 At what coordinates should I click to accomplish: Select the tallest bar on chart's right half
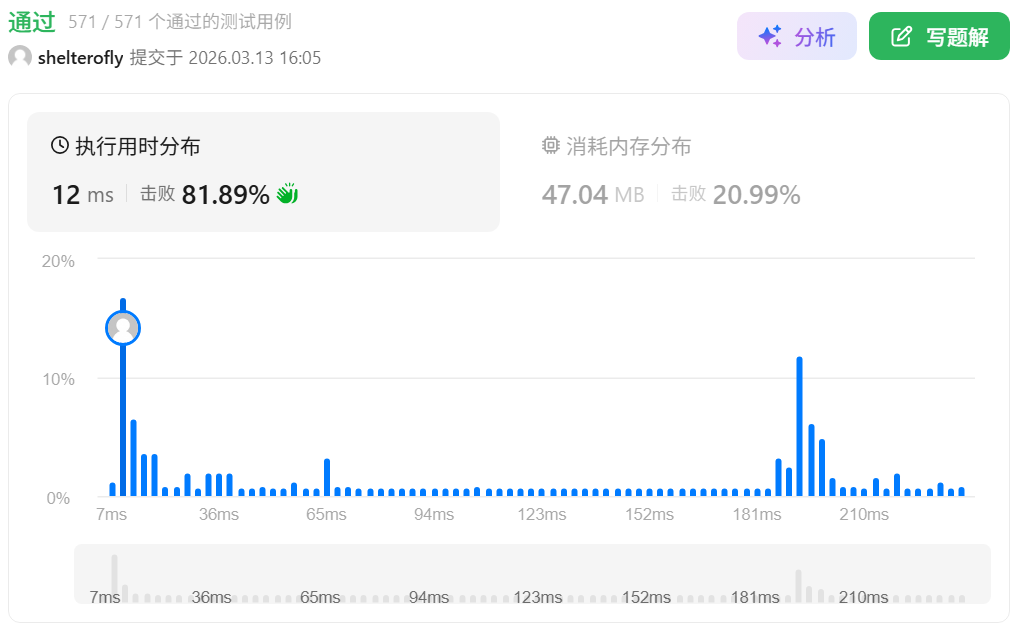click(x=799, y=425)
